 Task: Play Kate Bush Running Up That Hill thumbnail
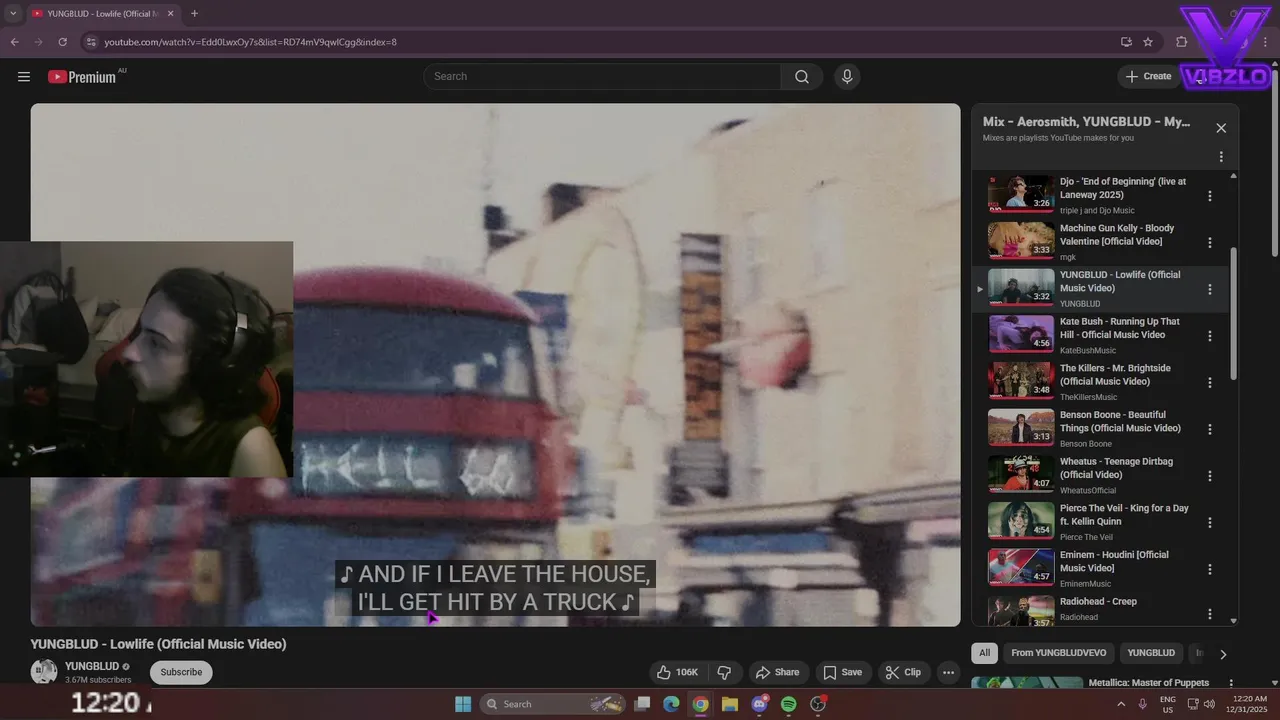(1021, 334)
